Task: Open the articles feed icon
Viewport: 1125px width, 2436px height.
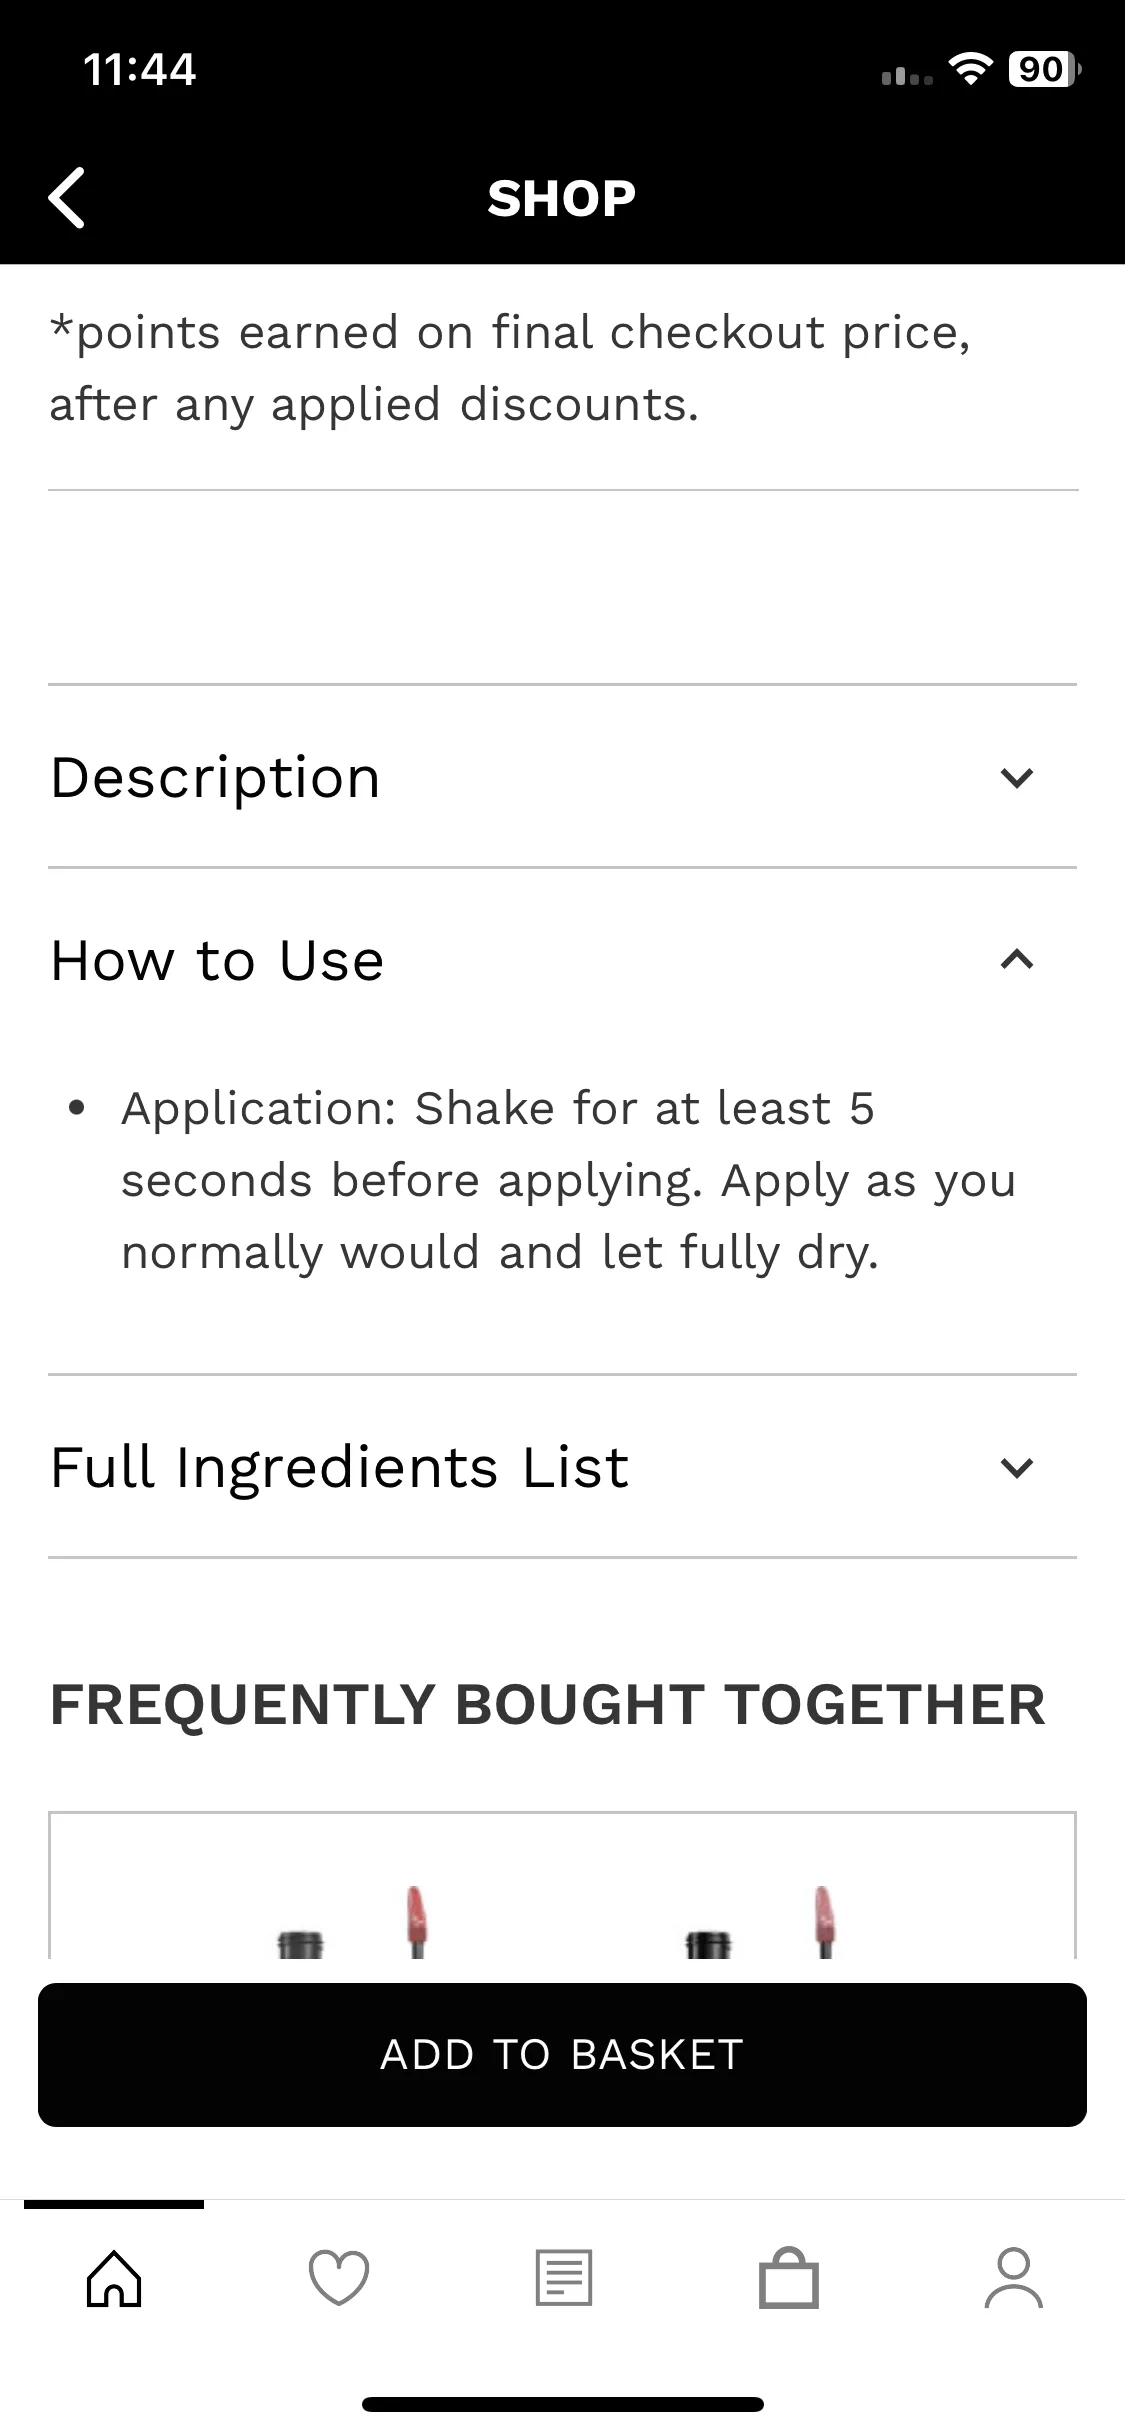Action: pyautogui.click(x=564, y=2279)
